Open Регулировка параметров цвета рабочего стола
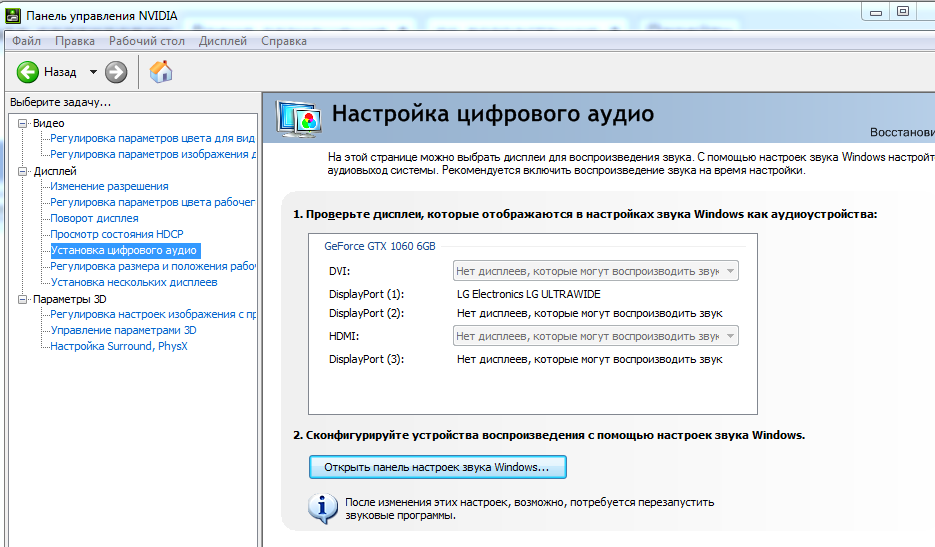This screenshot has height=547, width=935. tap(153, 203)
